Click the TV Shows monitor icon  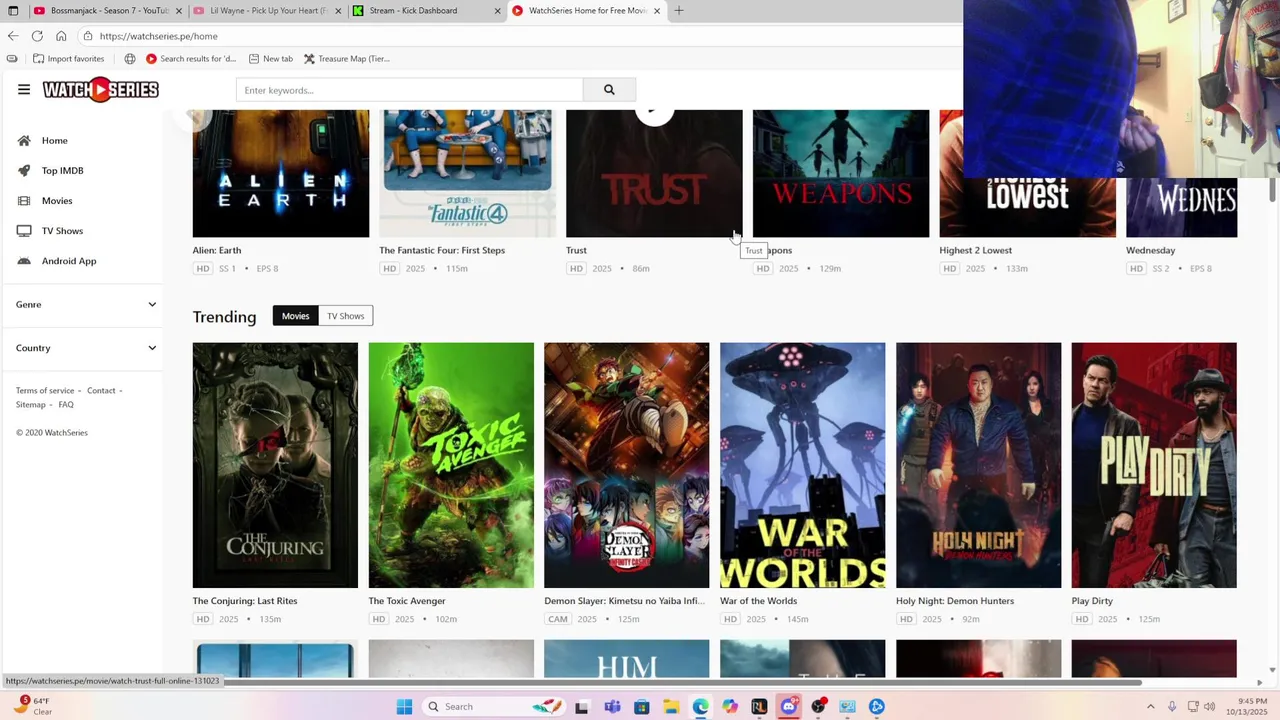[x=24, y=231]
